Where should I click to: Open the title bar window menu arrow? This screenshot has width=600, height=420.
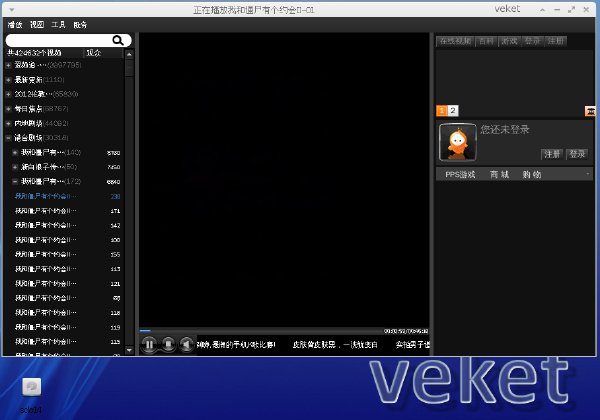tap(12, 10)
